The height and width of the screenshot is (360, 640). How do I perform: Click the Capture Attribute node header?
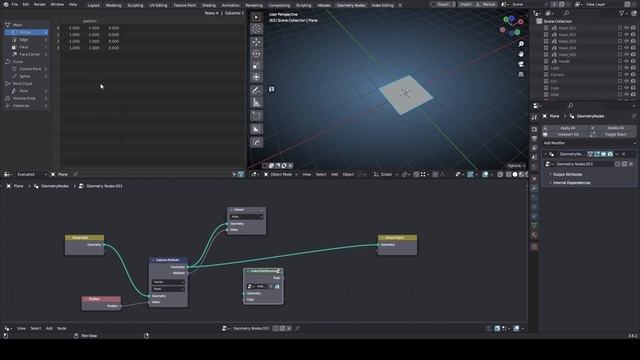point(168,260)
